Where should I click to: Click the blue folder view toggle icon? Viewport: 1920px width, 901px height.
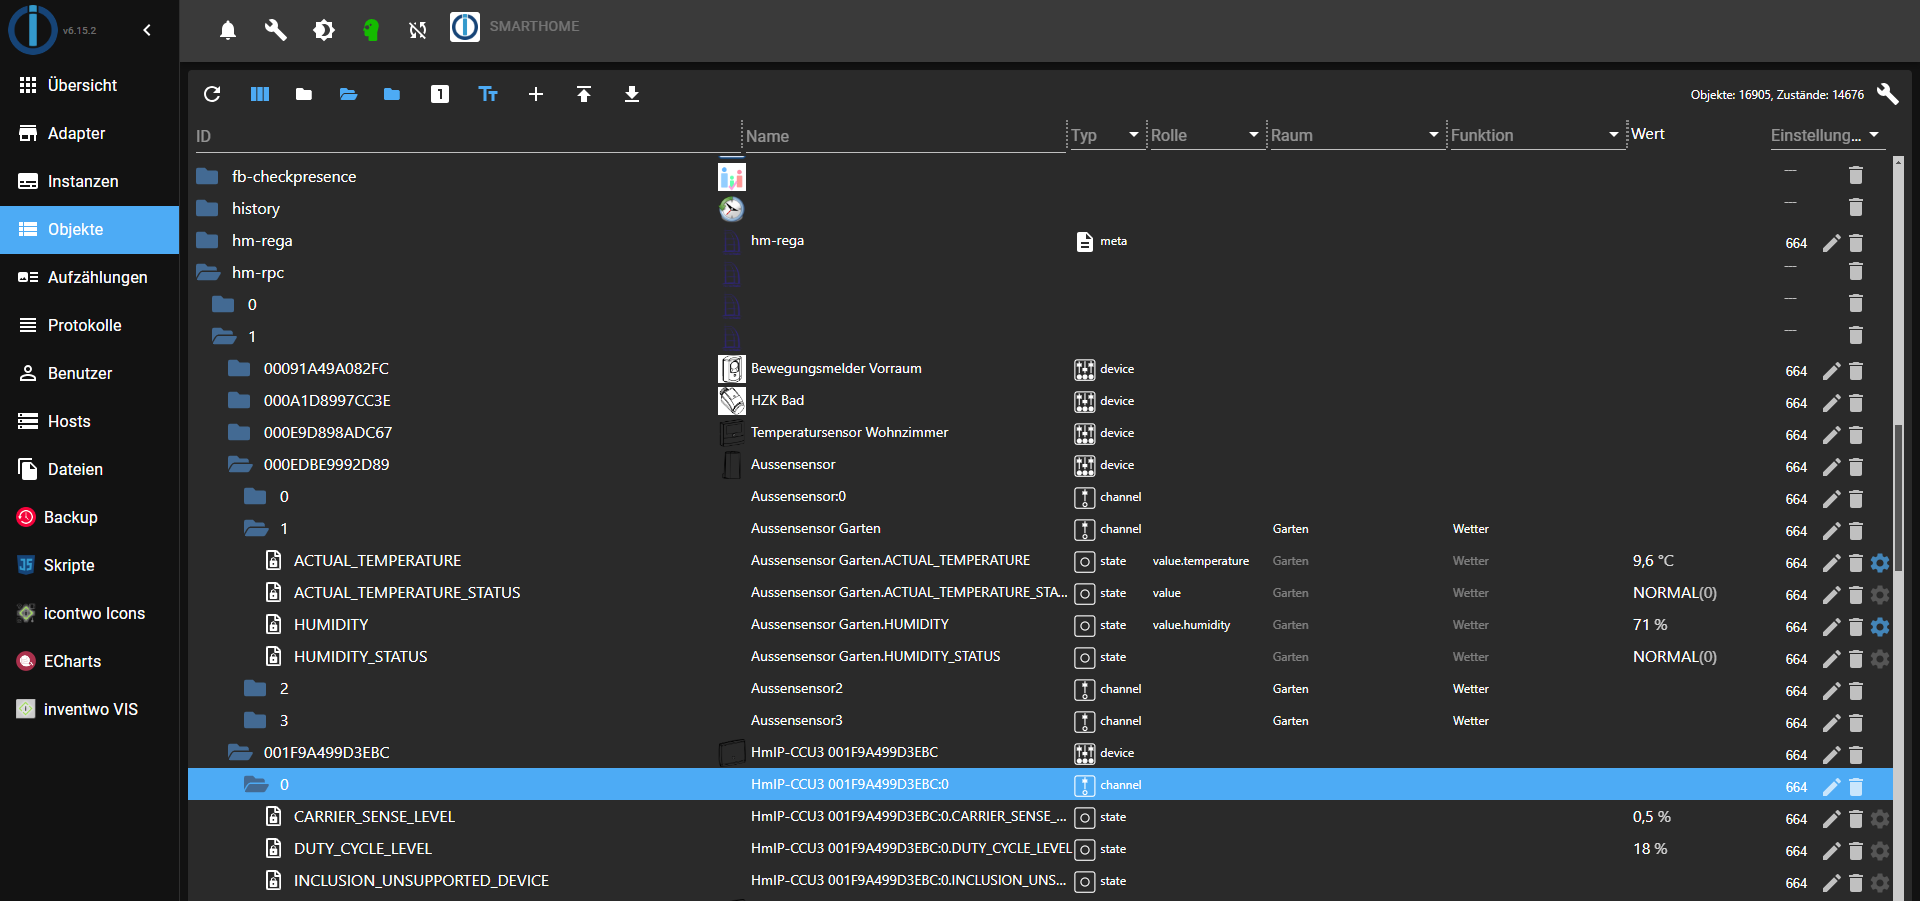[x=392, y=94]
